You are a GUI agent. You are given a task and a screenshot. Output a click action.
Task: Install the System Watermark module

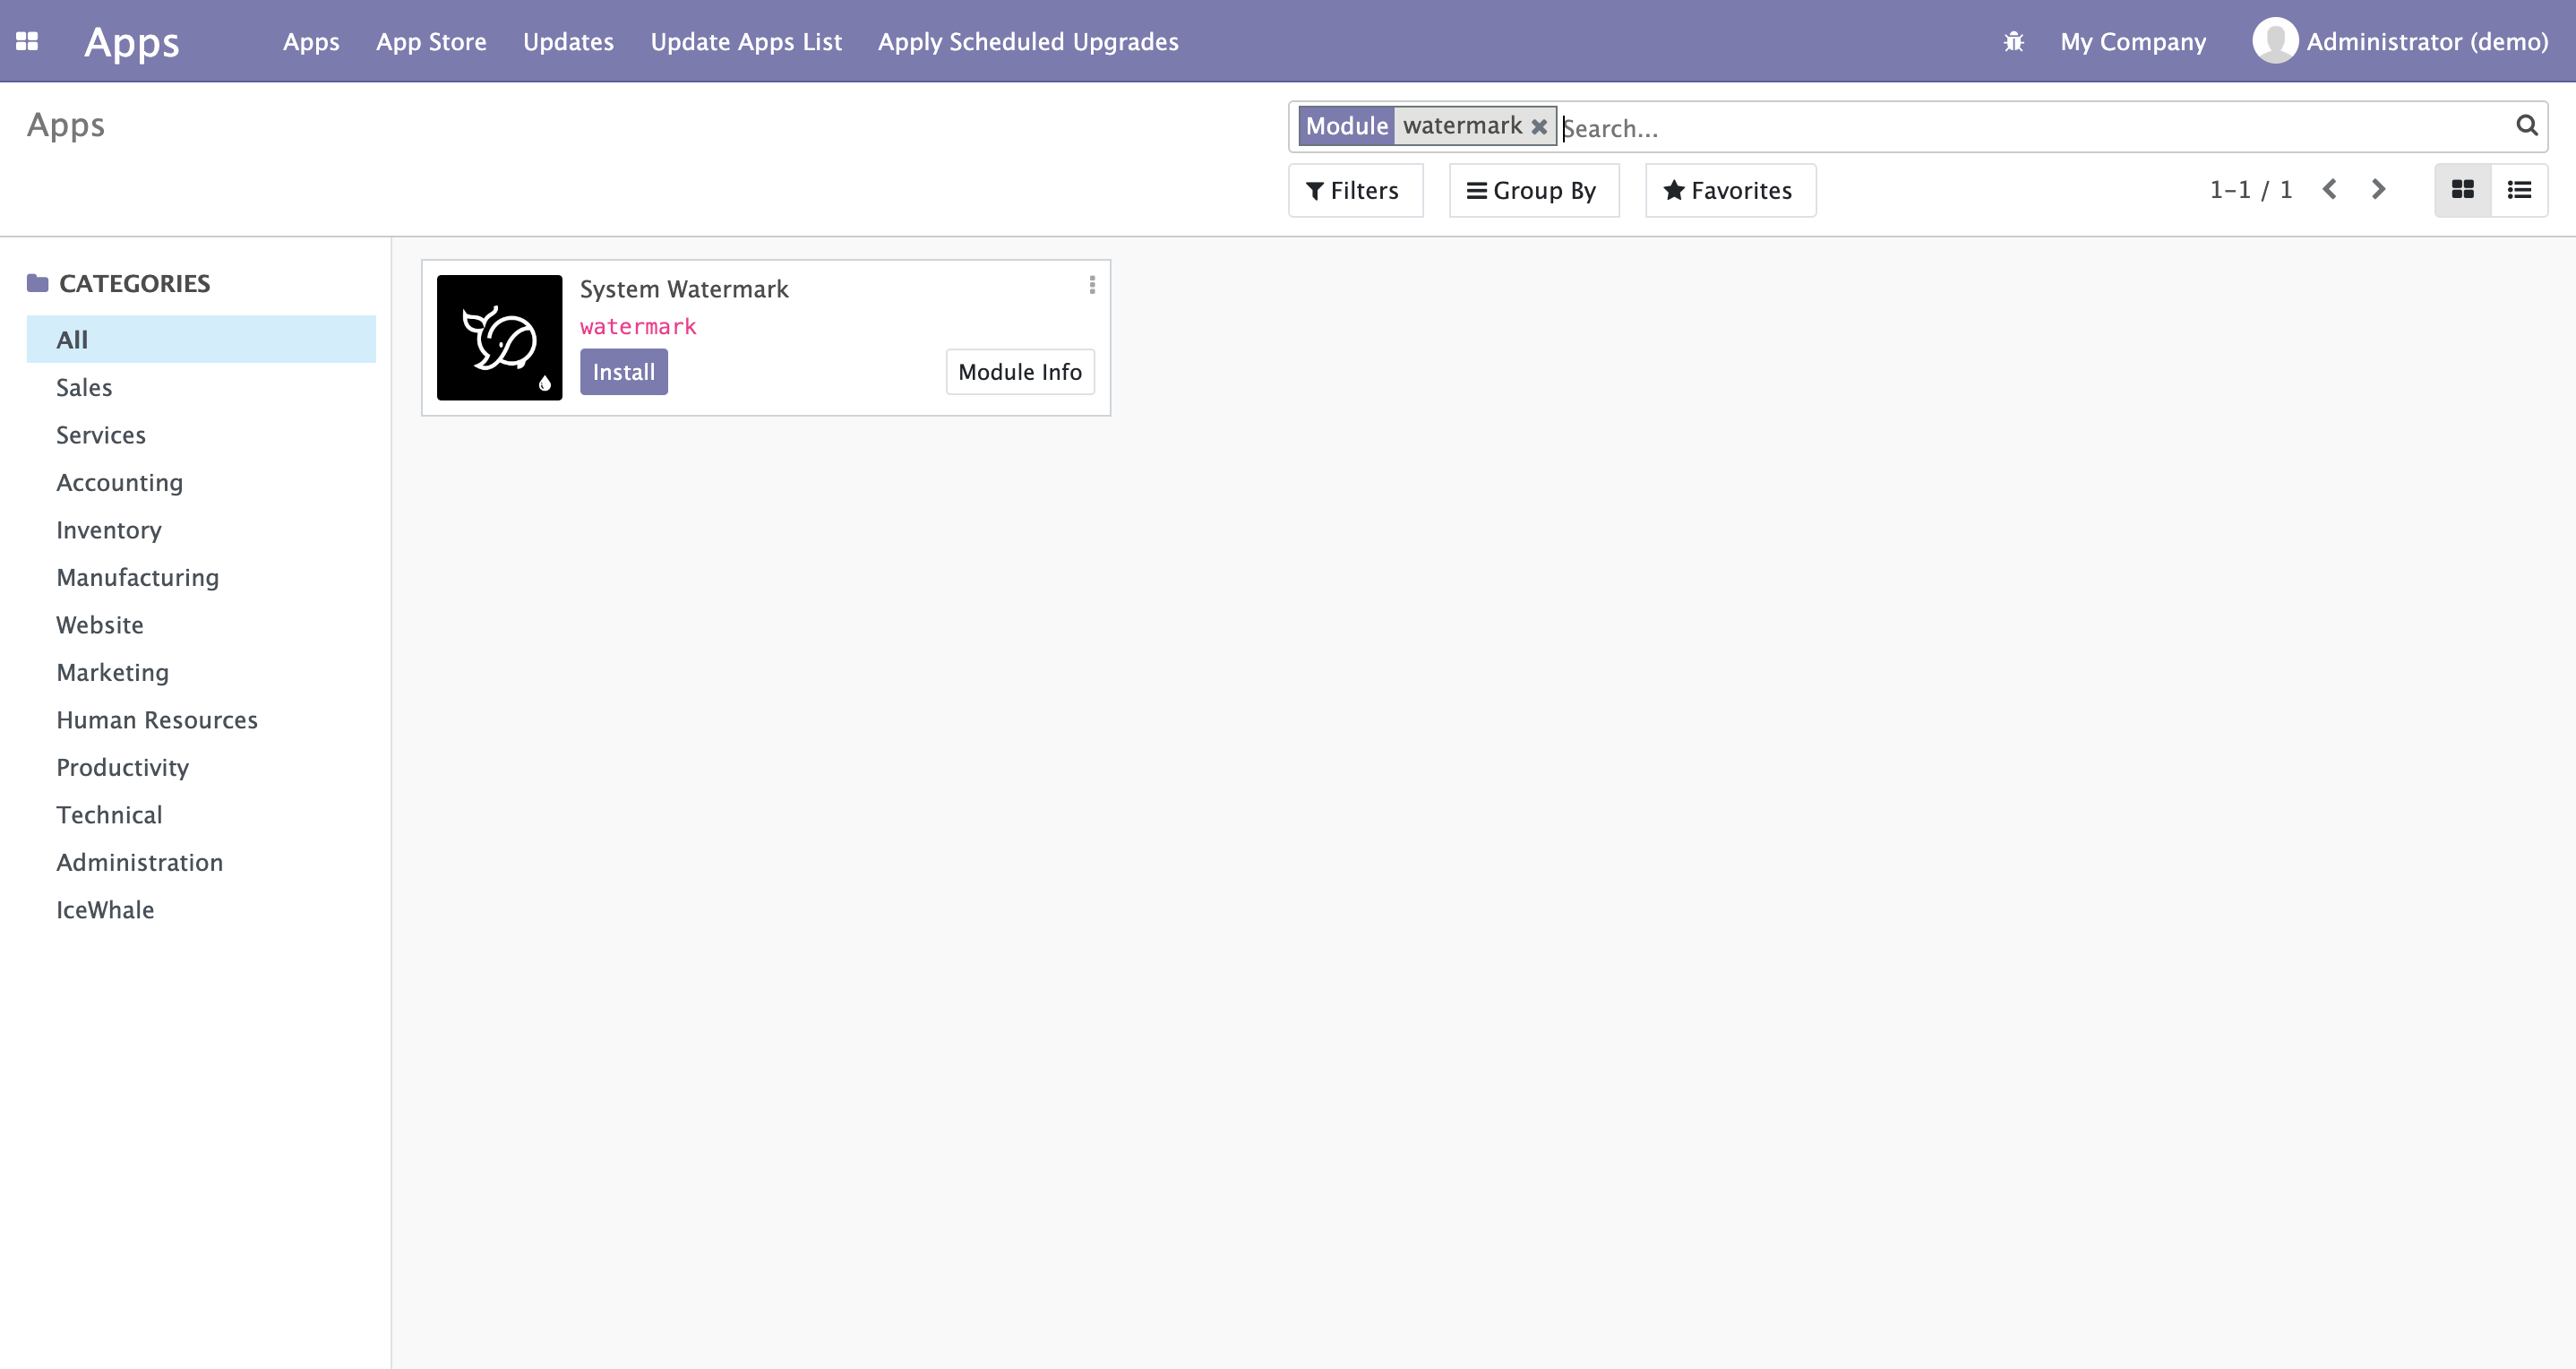click(623, 372)
